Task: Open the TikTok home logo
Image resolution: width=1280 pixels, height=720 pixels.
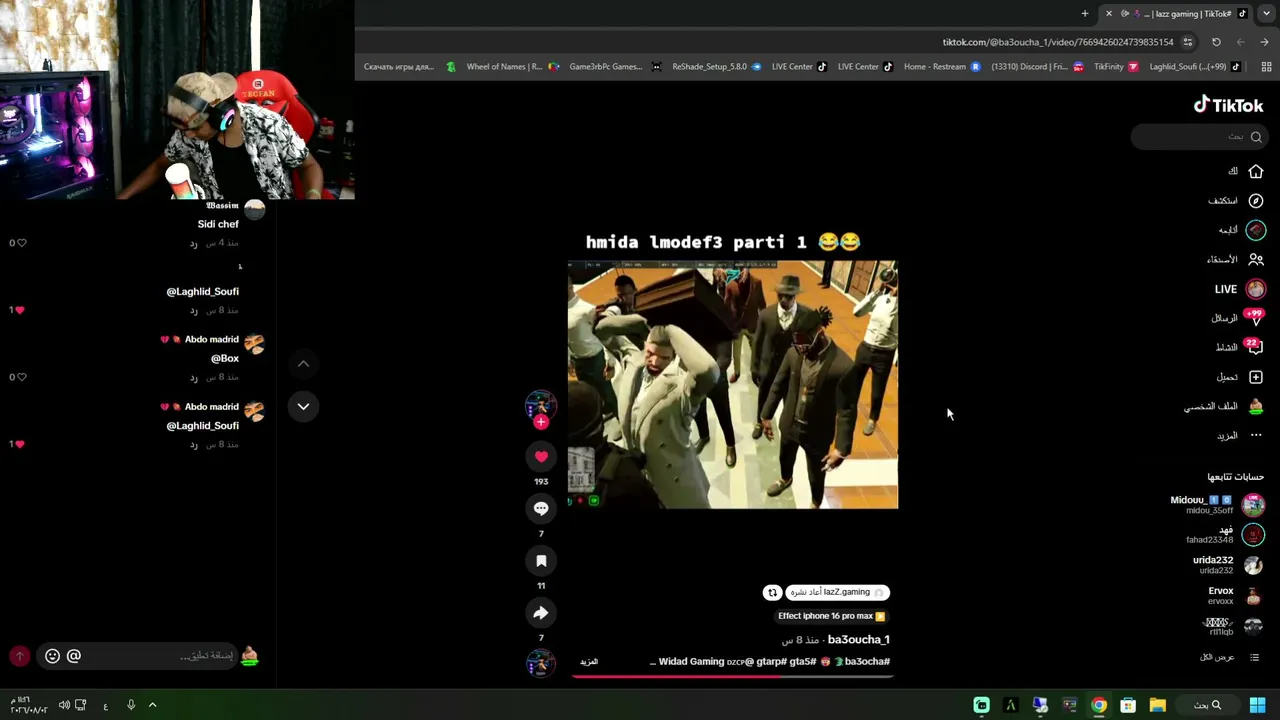Action: pyautogui.click(x=1228, y=105)
